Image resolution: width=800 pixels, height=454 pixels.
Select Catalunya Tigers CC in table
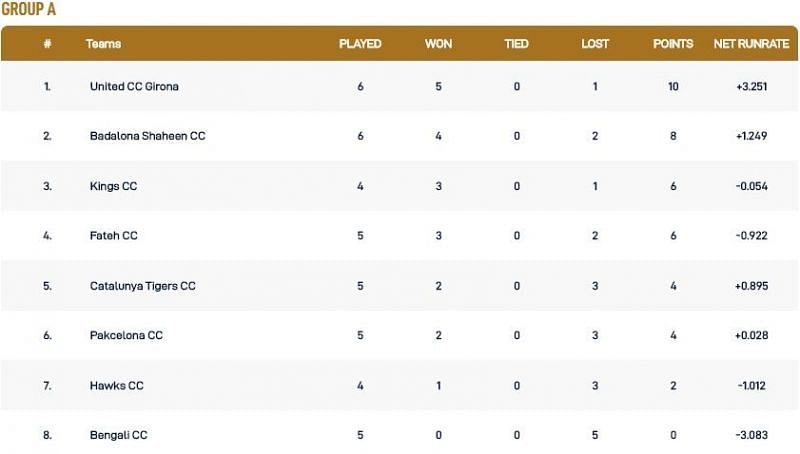(142, 286)
